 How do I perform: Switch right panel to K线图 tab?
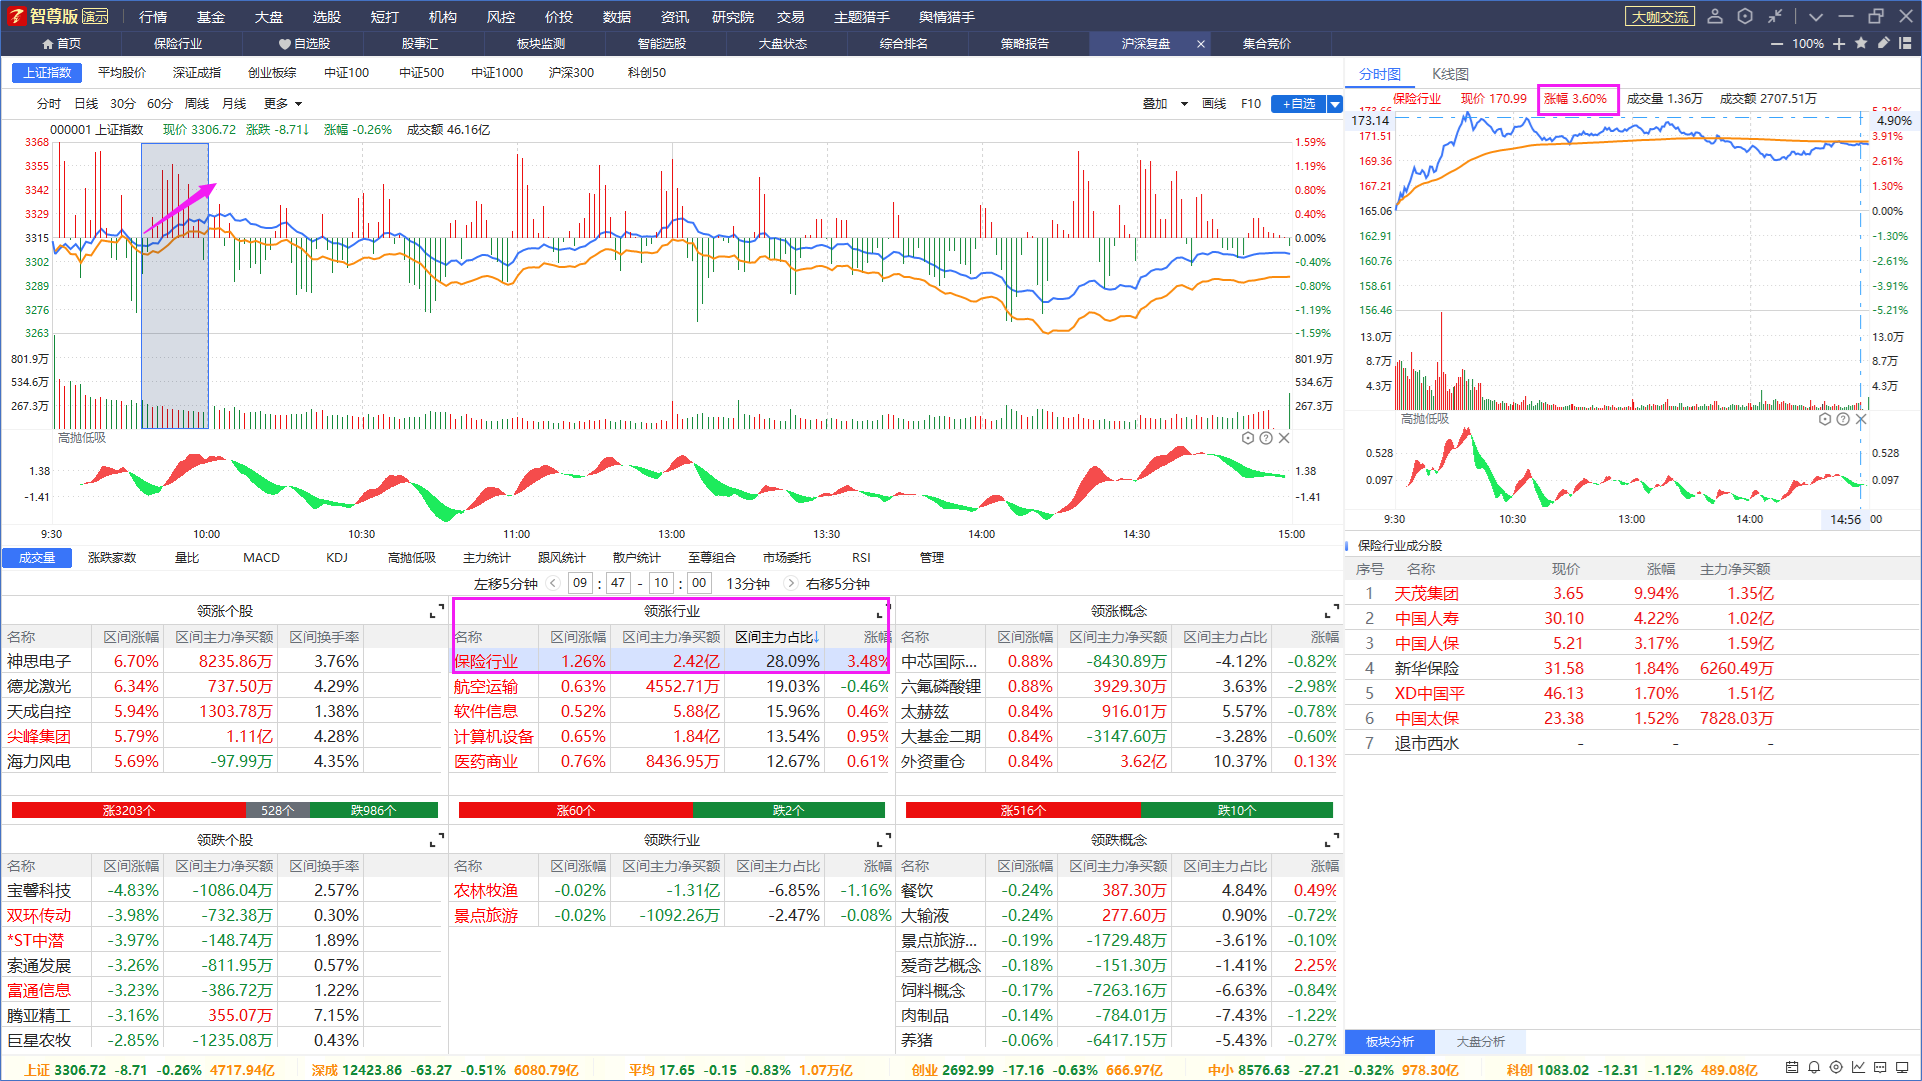[1450, 74]
